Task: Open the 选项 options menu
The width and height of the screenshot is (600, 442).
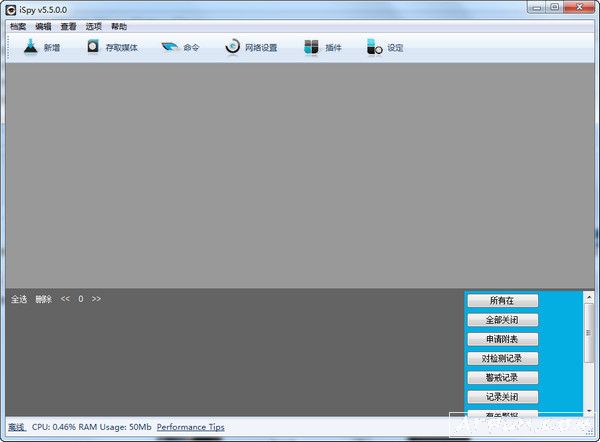Action: (93, 26)
